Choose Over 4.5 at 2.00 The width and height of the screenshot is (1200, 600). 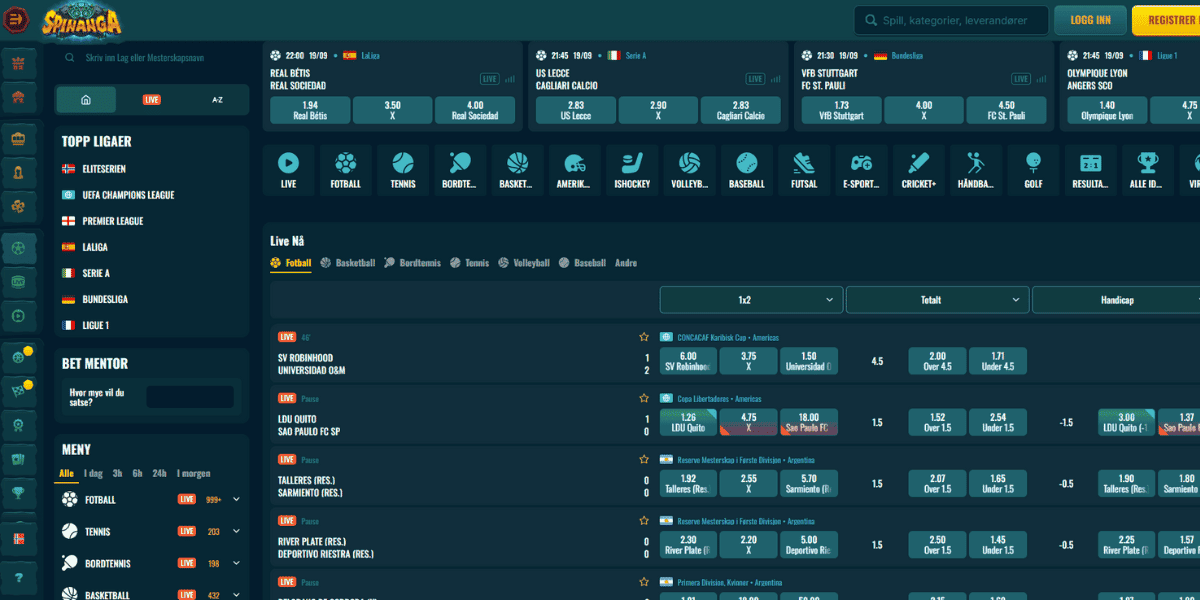(937, 361)
